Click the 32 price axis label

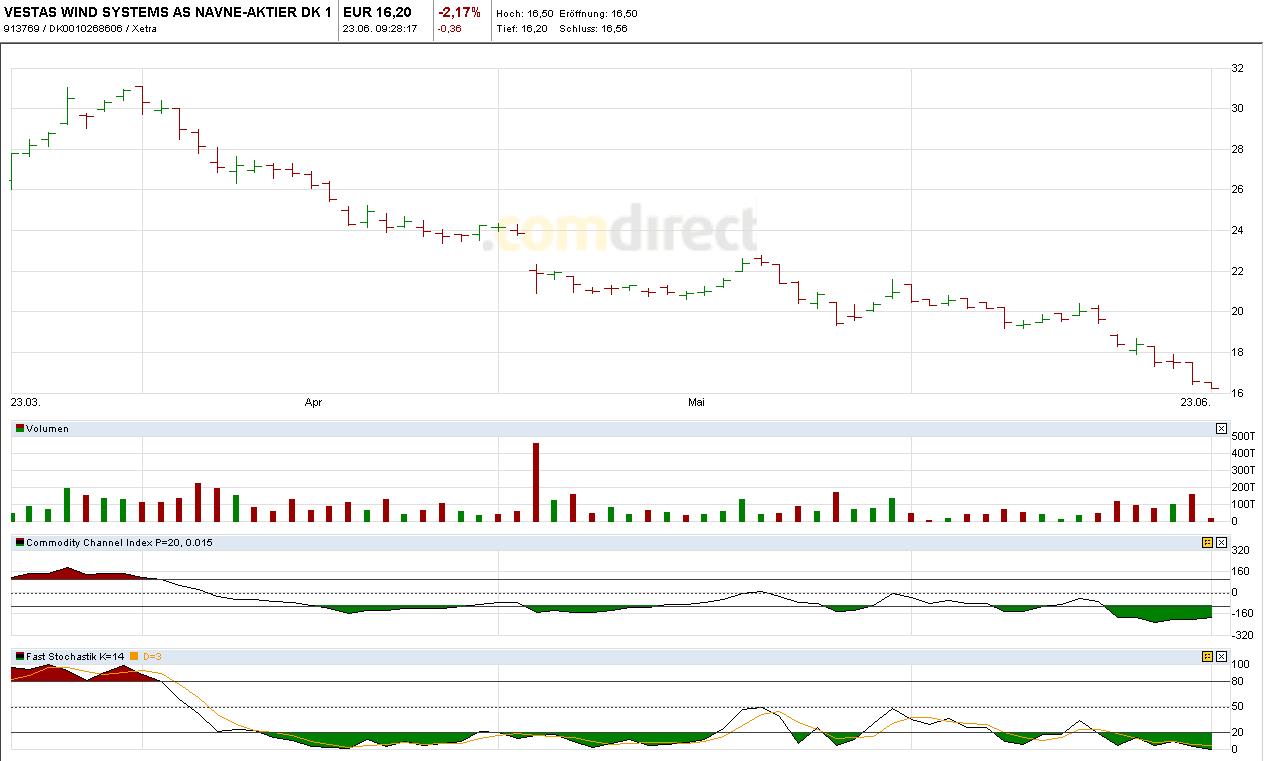click(x=1238, y=68)
